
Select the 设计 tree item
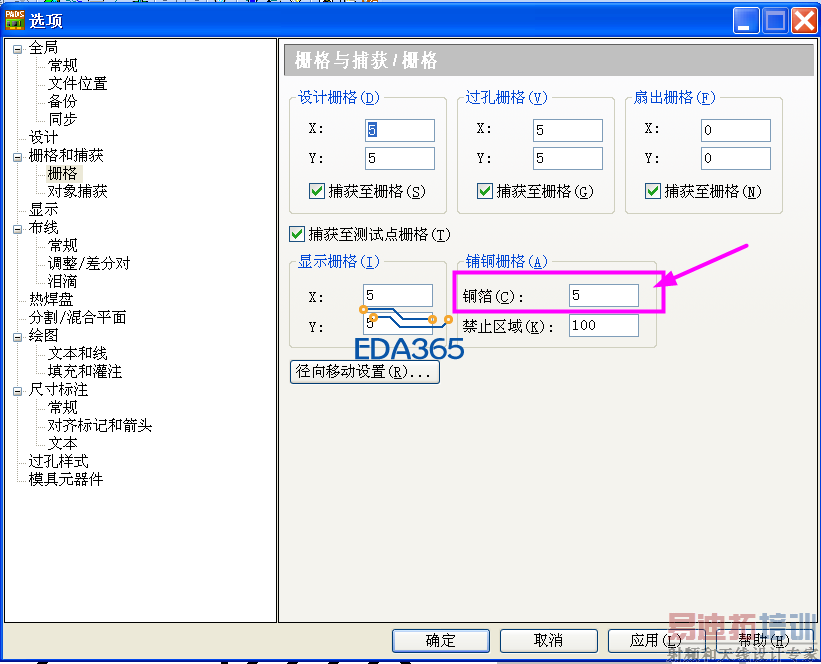[43, 137]
